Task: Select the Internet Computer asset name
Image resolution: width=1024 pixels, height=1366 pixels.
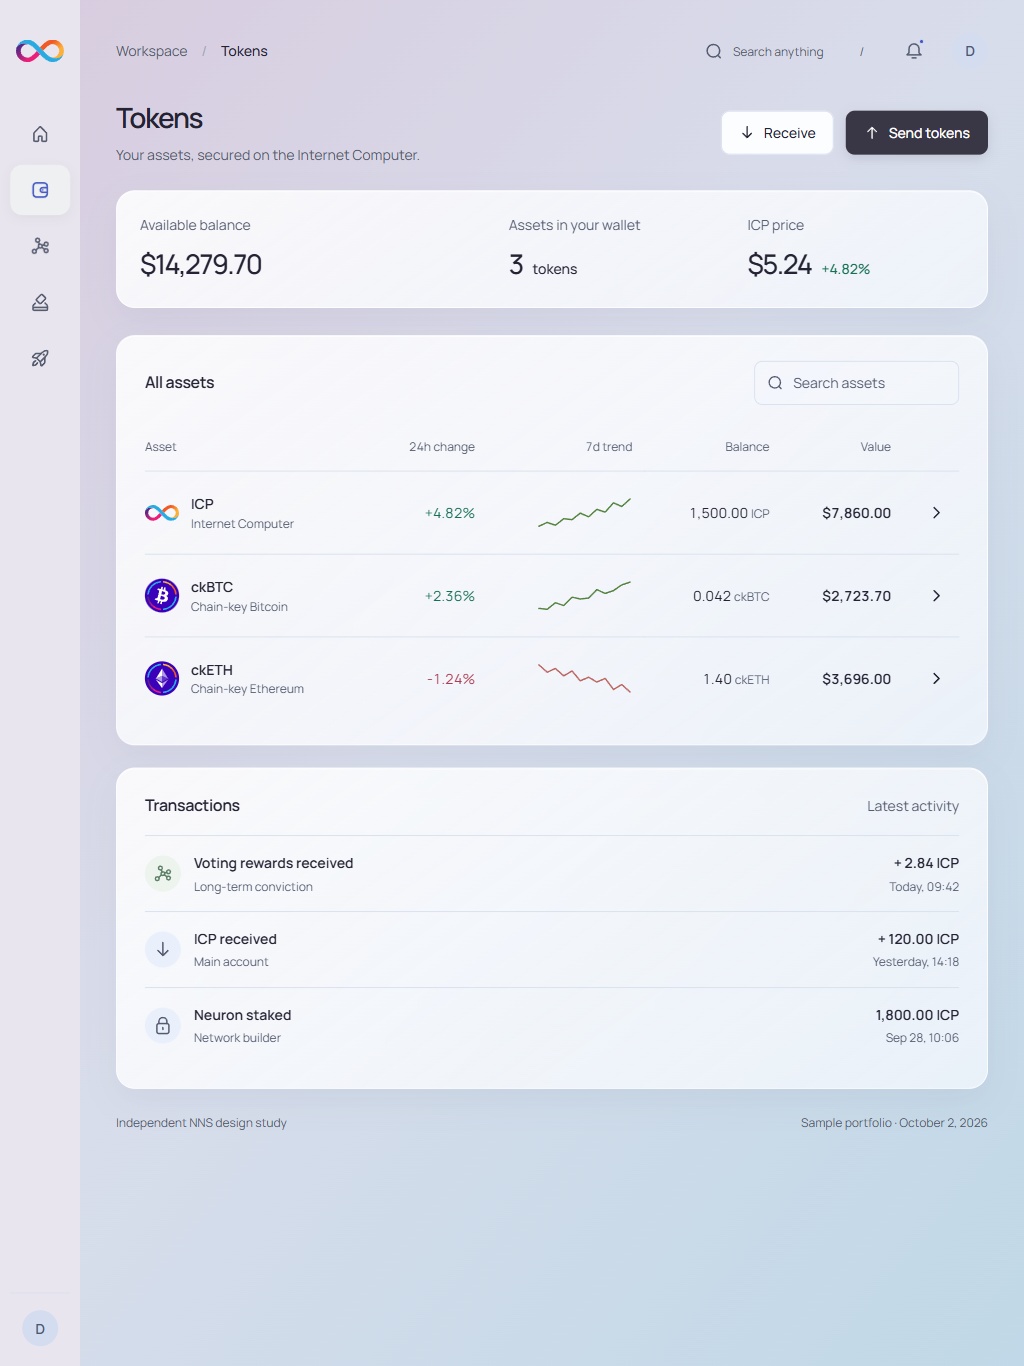Action: pyautogui.click(x=242, y=524)
